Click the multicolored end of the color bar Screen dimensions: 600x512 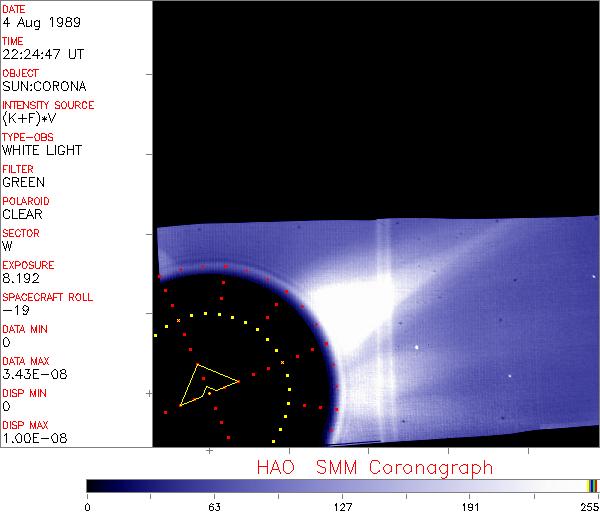(x=592, y=485)
